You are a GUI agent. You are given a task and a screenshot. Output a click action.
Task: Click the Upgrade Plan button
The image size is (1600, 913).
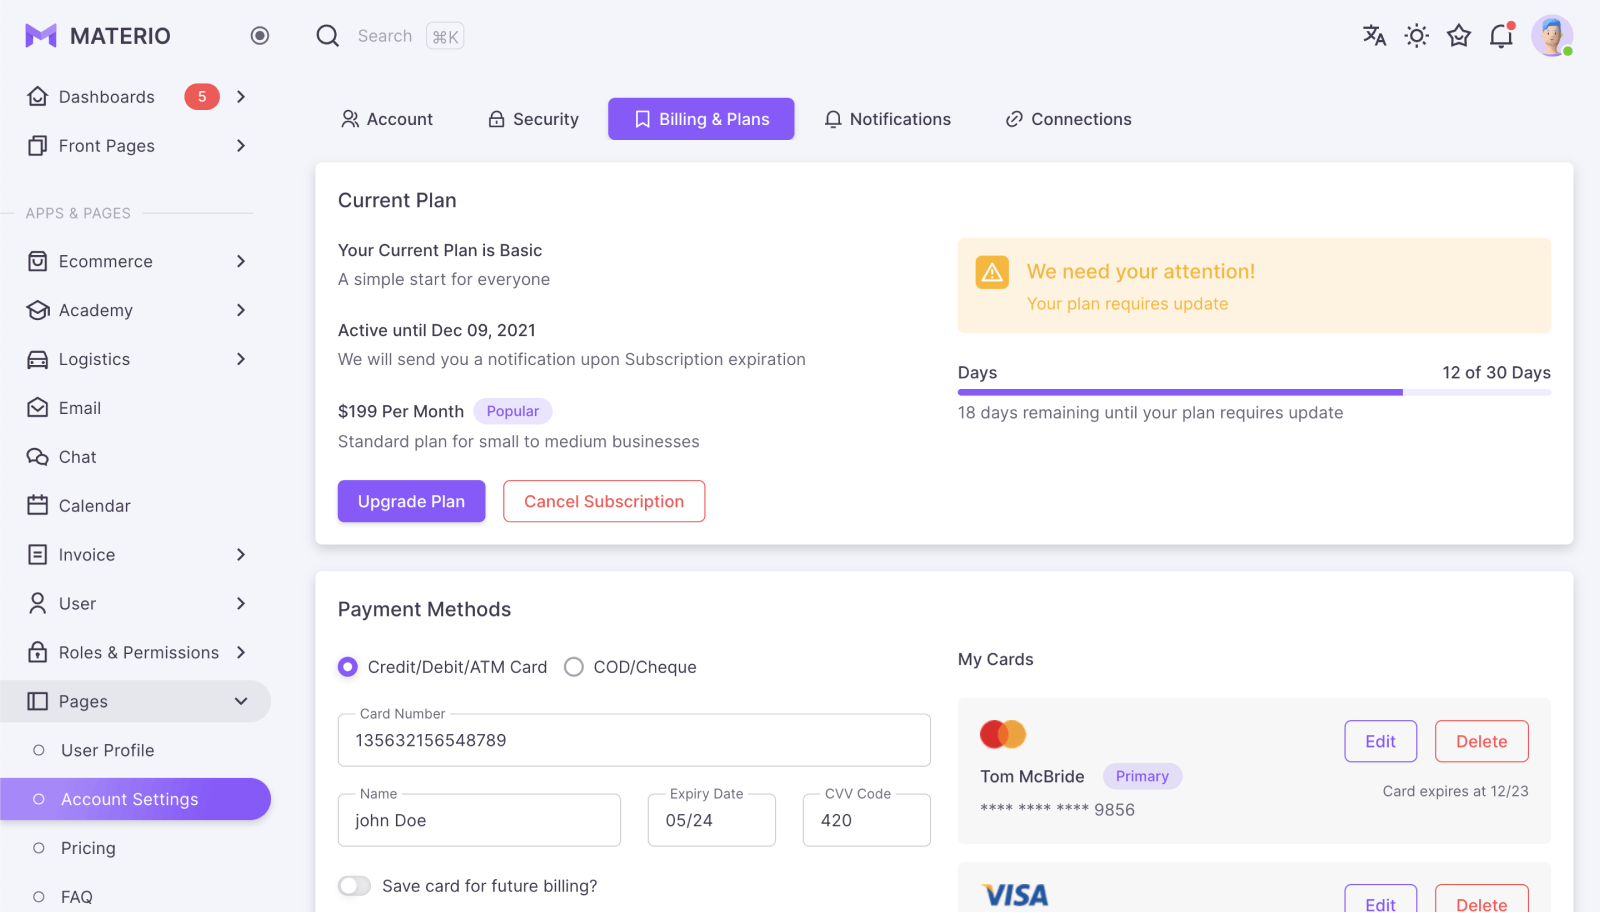[x=411, y=501]
